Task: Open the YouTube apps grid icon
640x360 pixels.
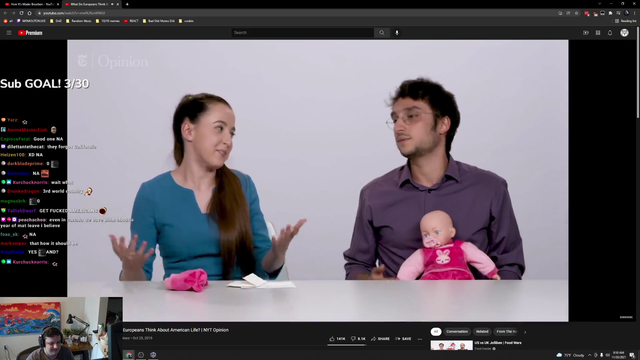Action: (598, 33)
